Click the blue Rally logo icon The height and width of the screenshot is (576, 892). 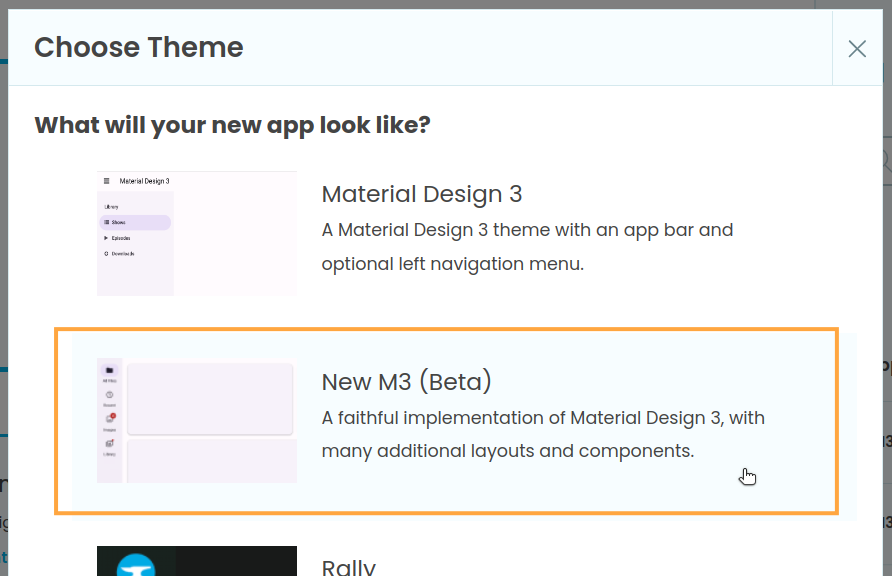coord(135,566)
